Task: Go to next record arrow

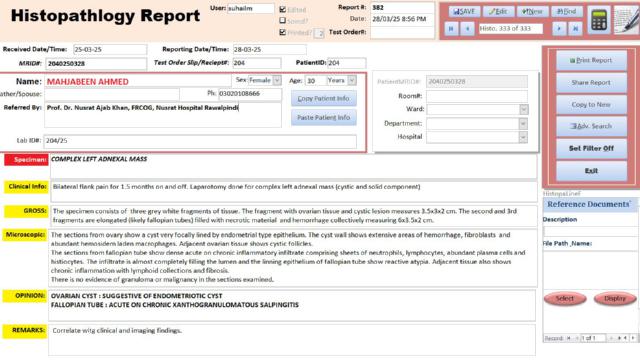Action: pos(559,29)
